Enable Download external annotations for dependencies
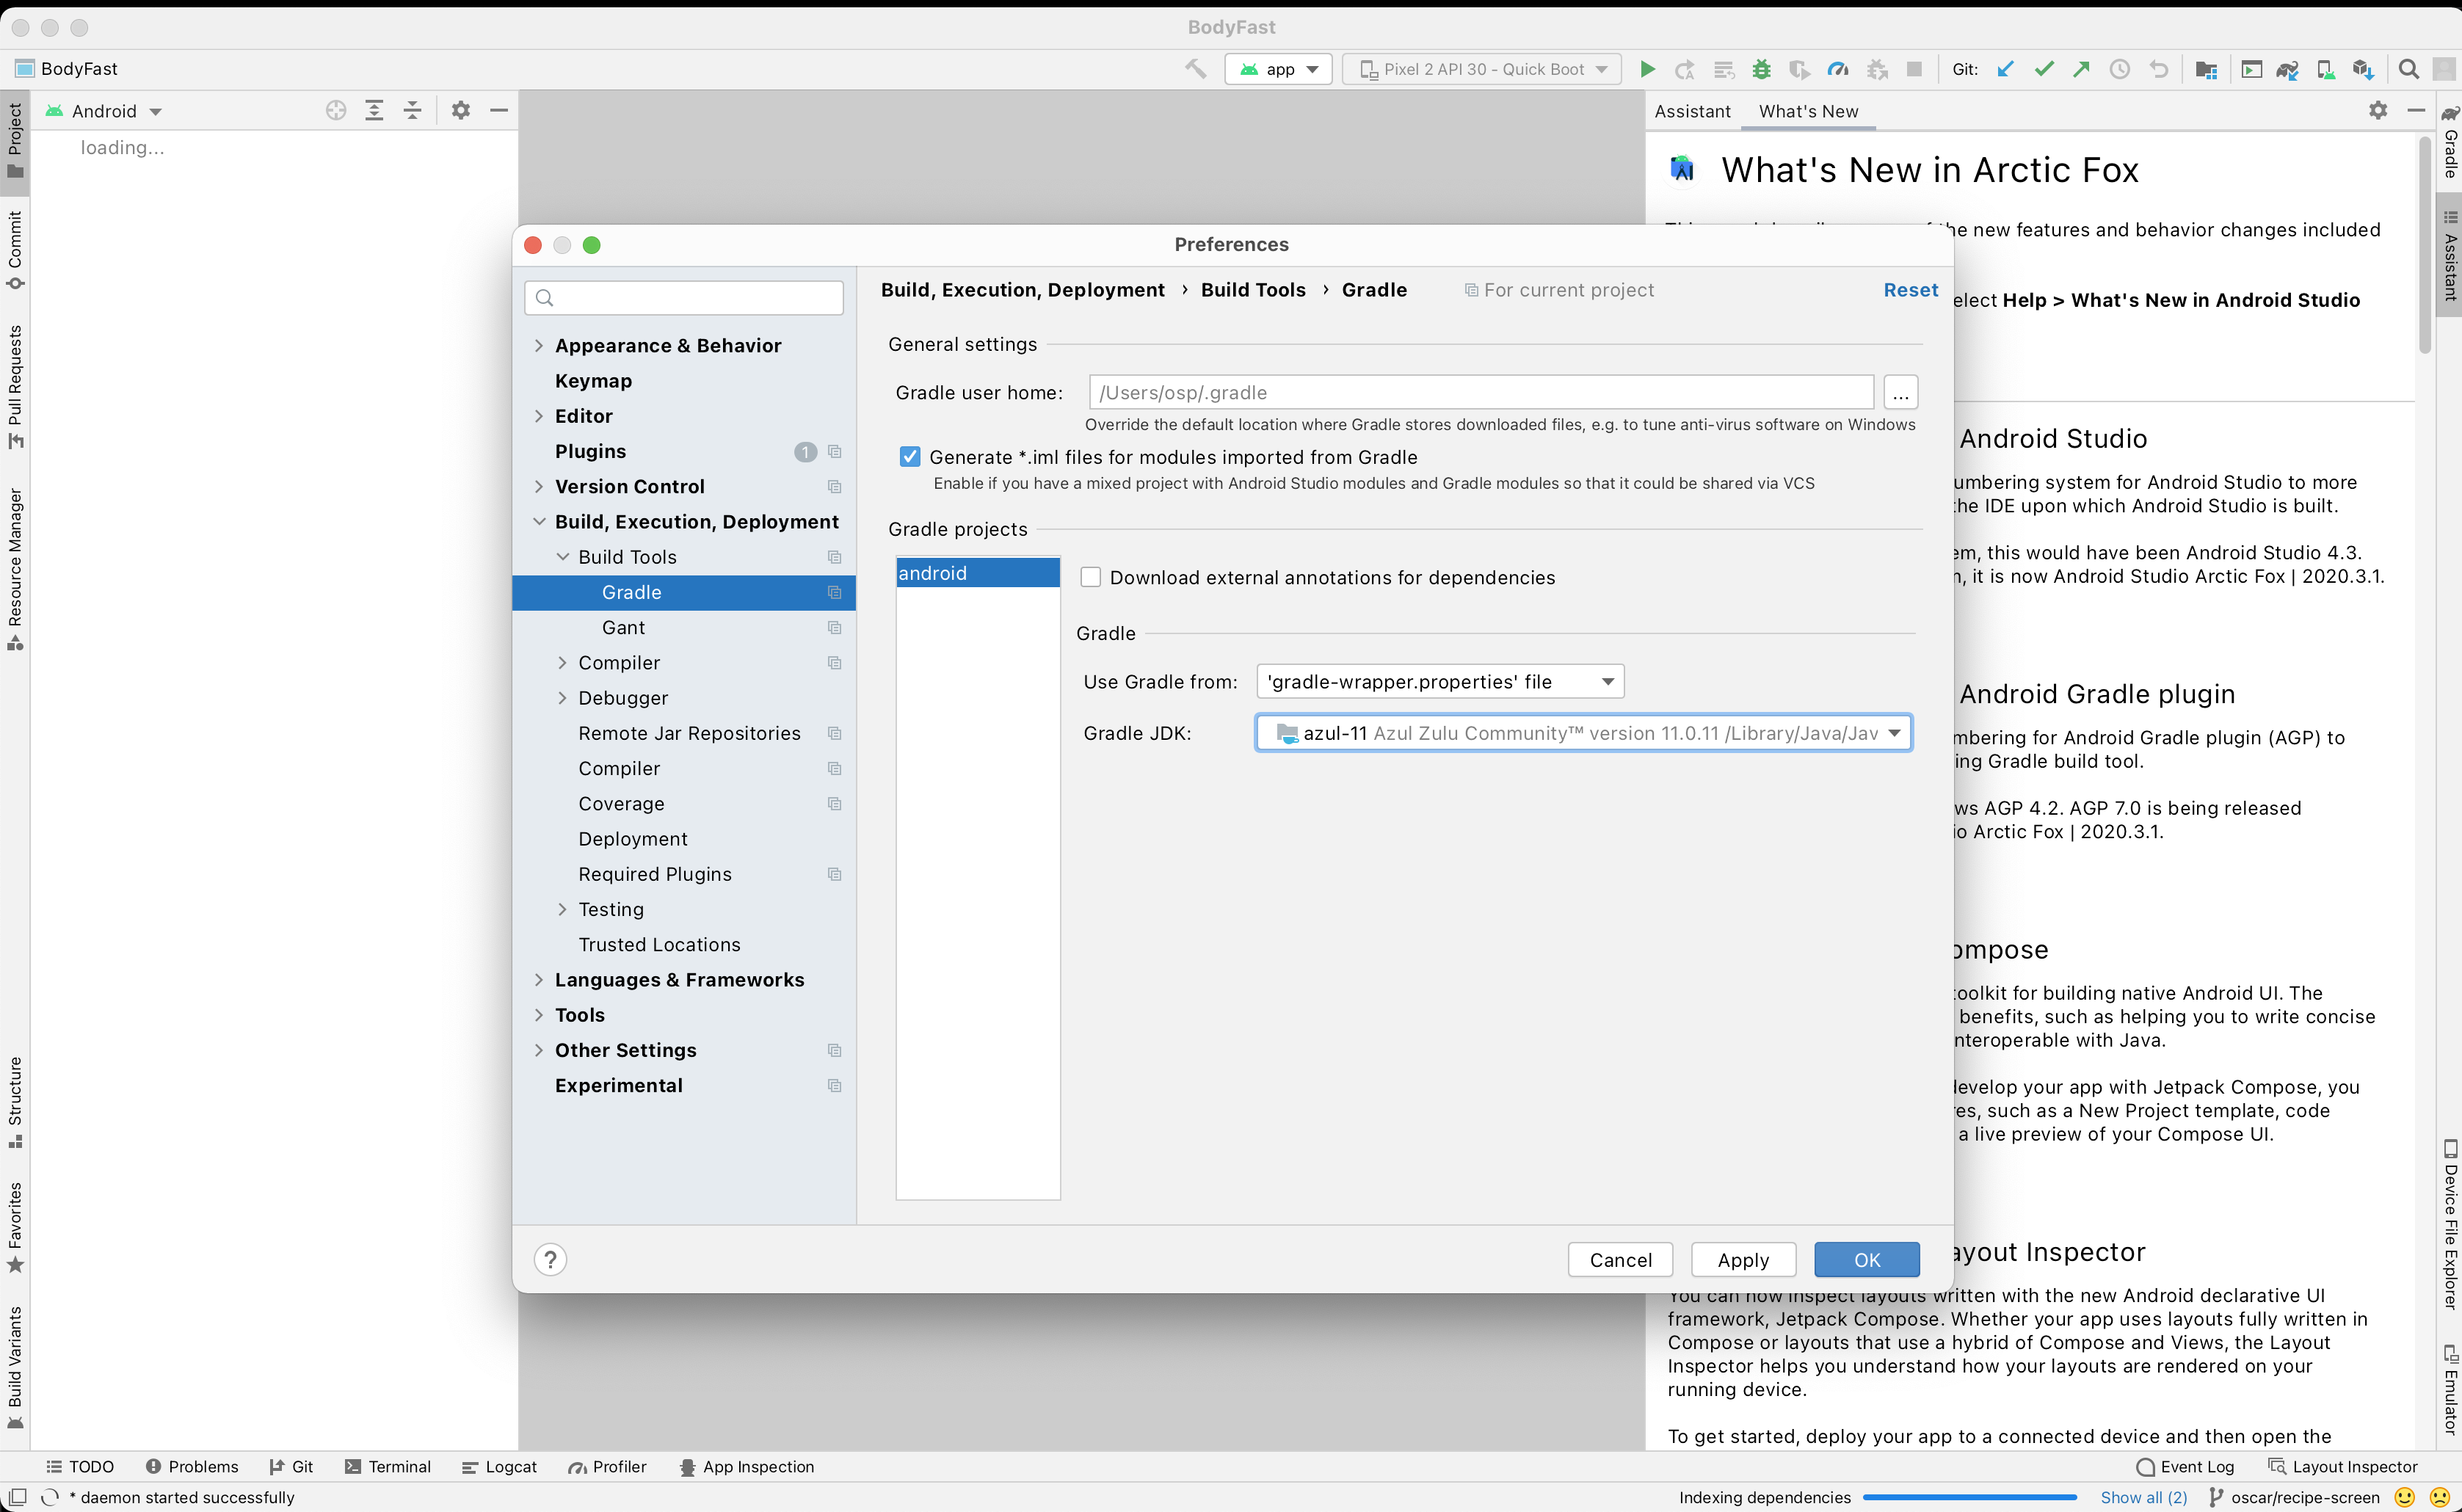This screenshot has height=1512, width=2462. tap(1091, 577)
